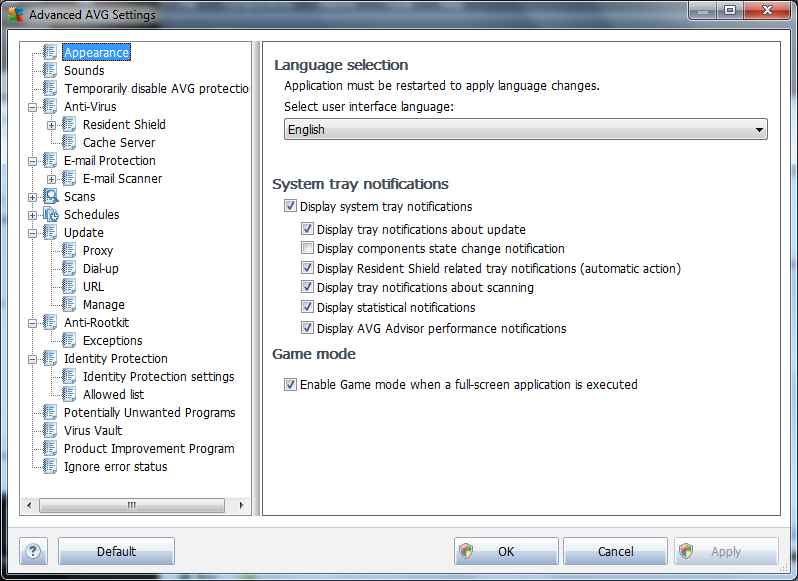Image resolution: width=798 pixels, height=581 pixels.
Task: Collapse the Anti-Rootkit tree node
Action: [x=33, y=324]
